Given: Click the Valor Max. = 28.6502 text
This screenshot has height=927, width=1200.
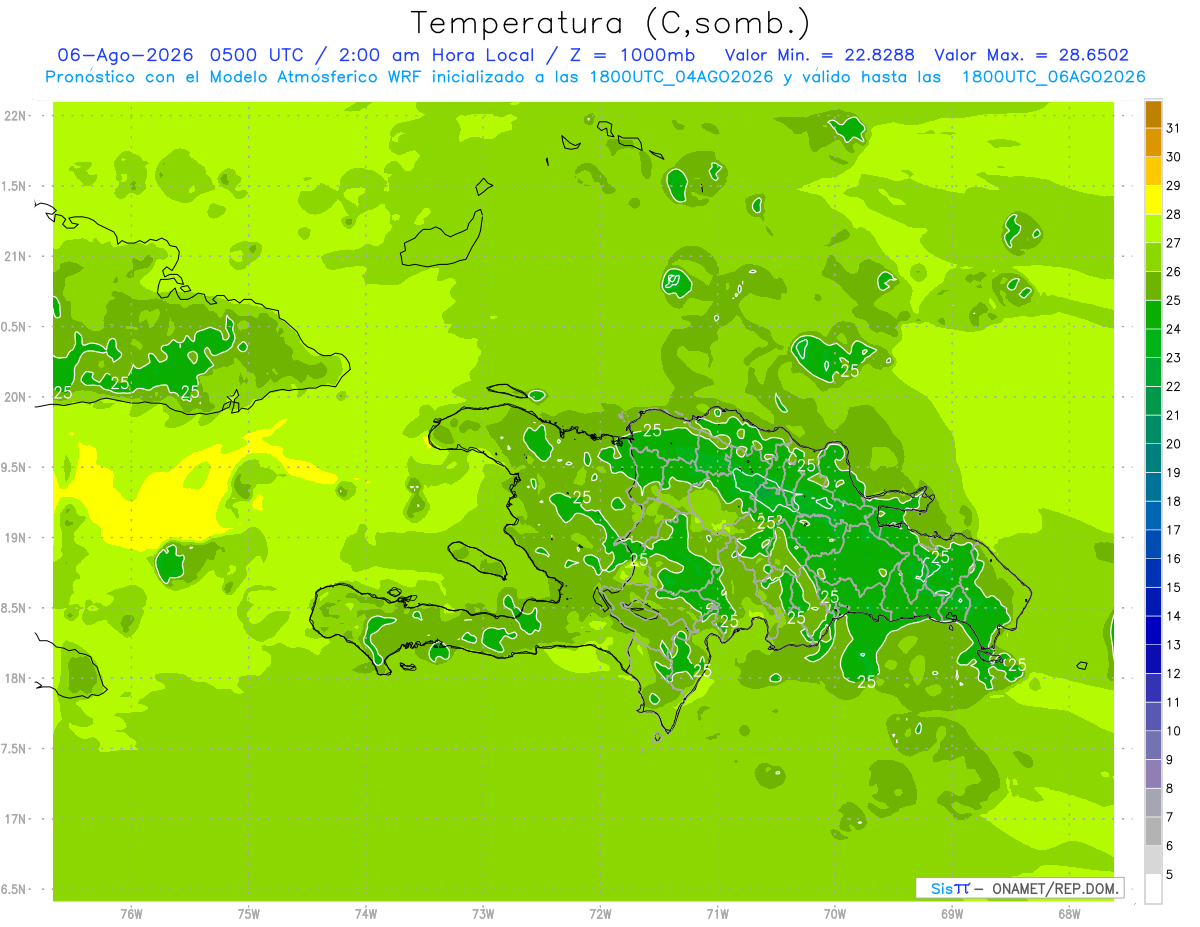Looking at the screenshot, I should click(1031, 55).
